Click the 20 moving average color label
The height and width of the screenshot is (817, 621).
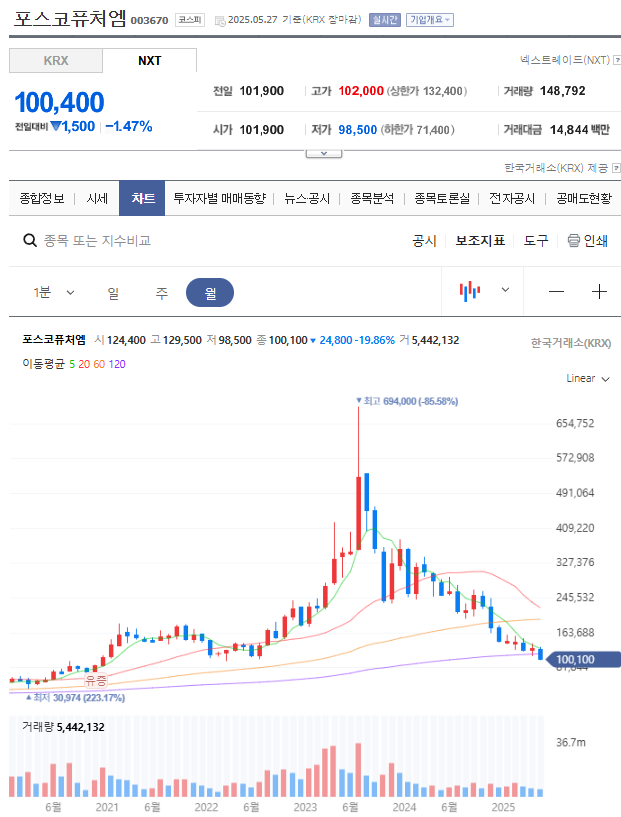84,364
